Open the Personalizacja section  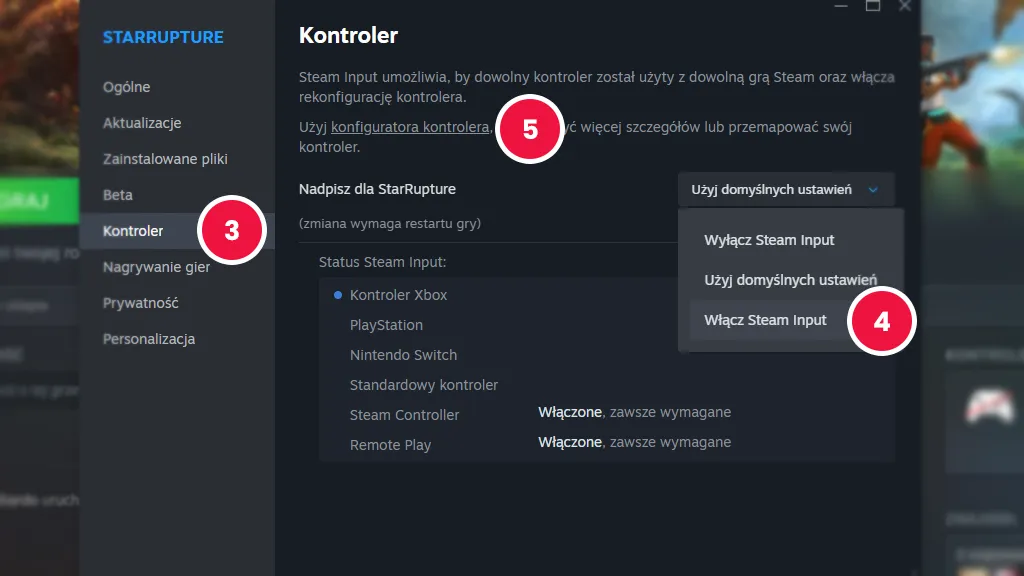coord(148,339)
